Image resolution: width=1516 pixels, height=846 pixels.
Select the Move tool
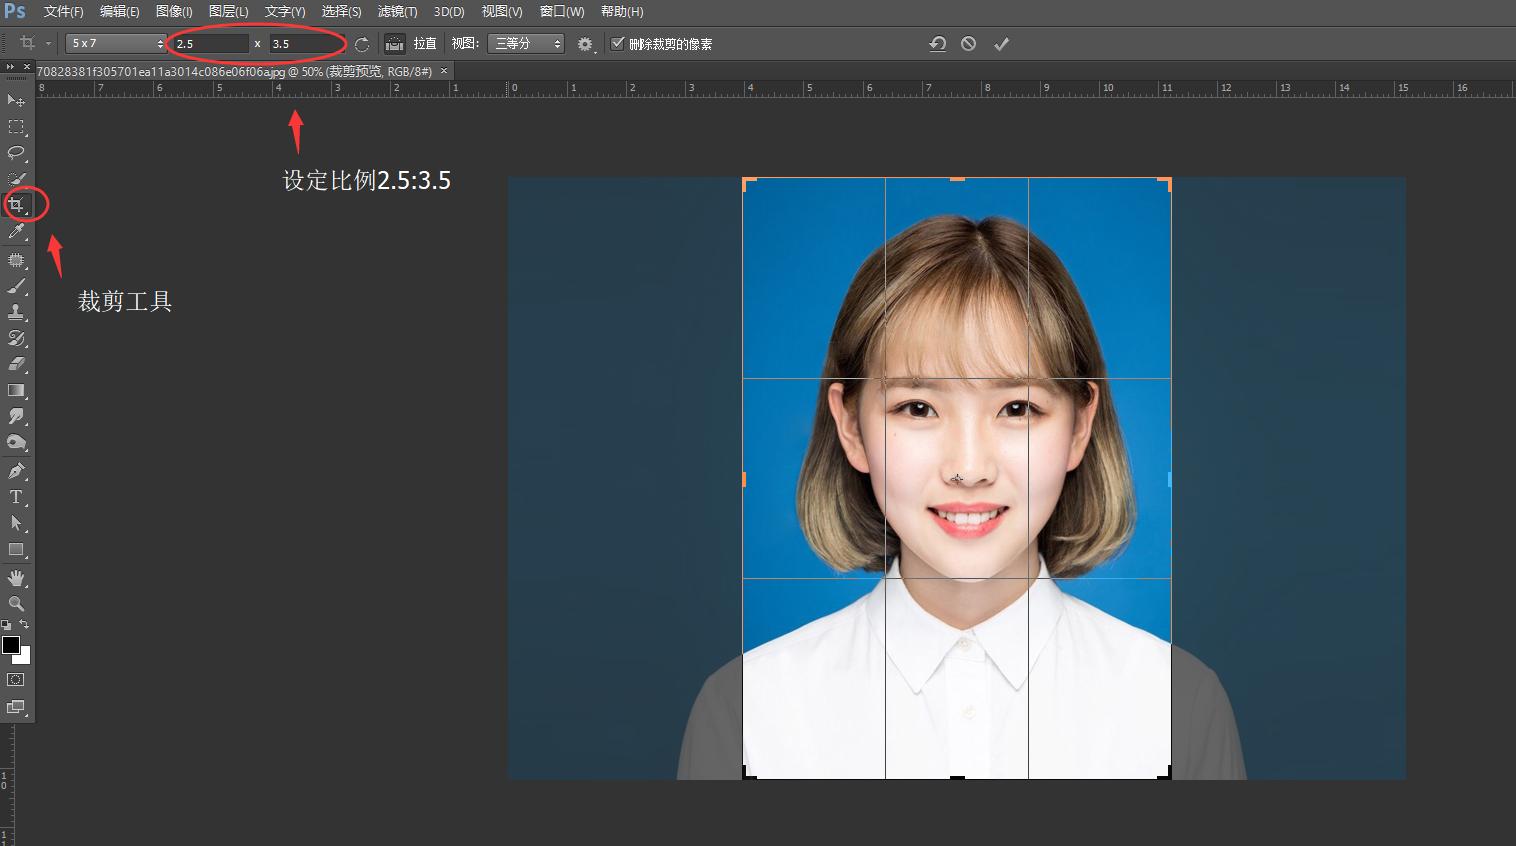[16, 100]
